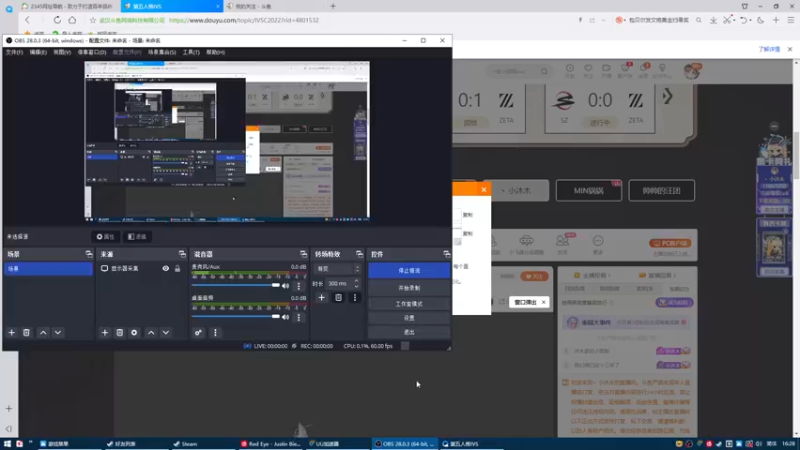
Task: Open the mixer panel three-dot menu at the bottom
Action: [x=215, y=333]
